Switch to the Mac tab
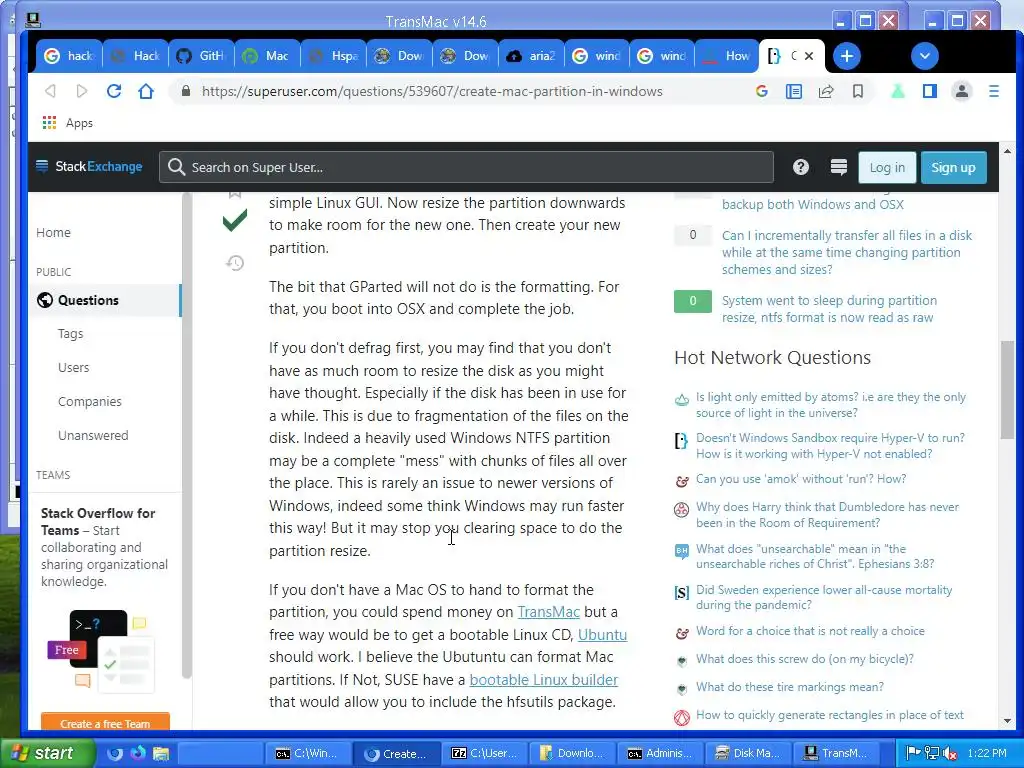The image size is (1024, 768). [267, 56]
